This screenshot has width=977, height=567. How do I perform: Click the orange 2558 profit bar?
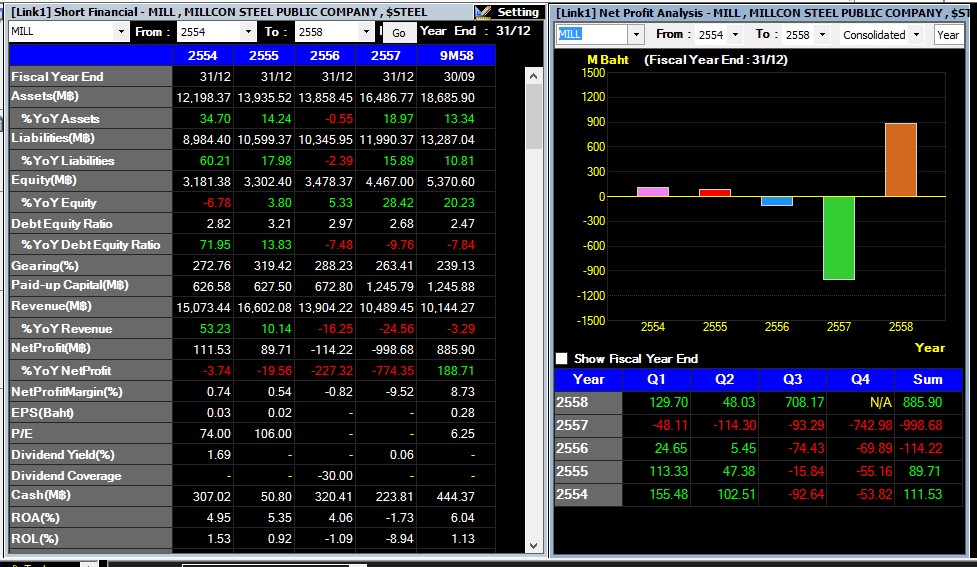tap(900, 160)
